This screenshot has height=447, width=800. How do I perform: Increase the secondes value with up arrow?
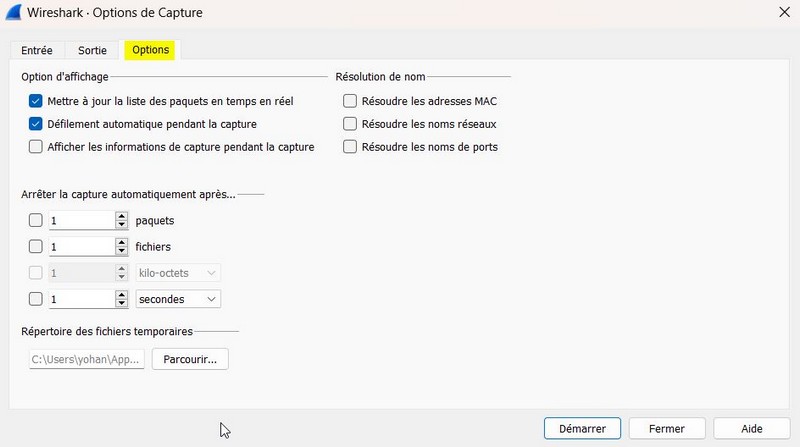(121, 295)
